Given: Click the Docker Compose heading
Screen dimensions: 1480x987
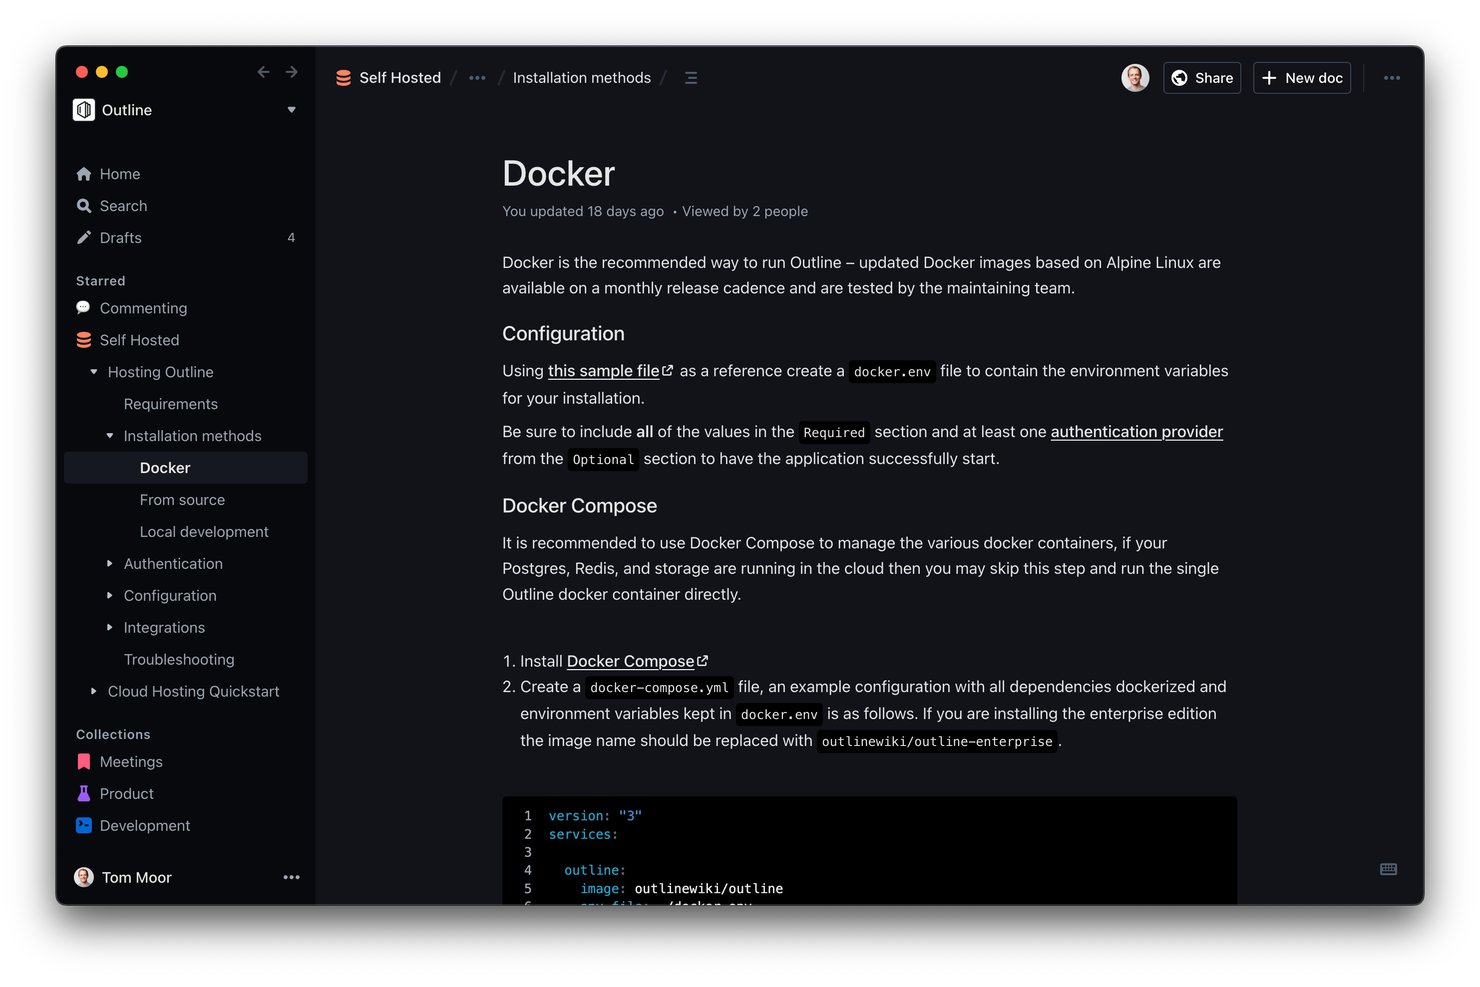Looking at the screenshot, I should [580, 506].
